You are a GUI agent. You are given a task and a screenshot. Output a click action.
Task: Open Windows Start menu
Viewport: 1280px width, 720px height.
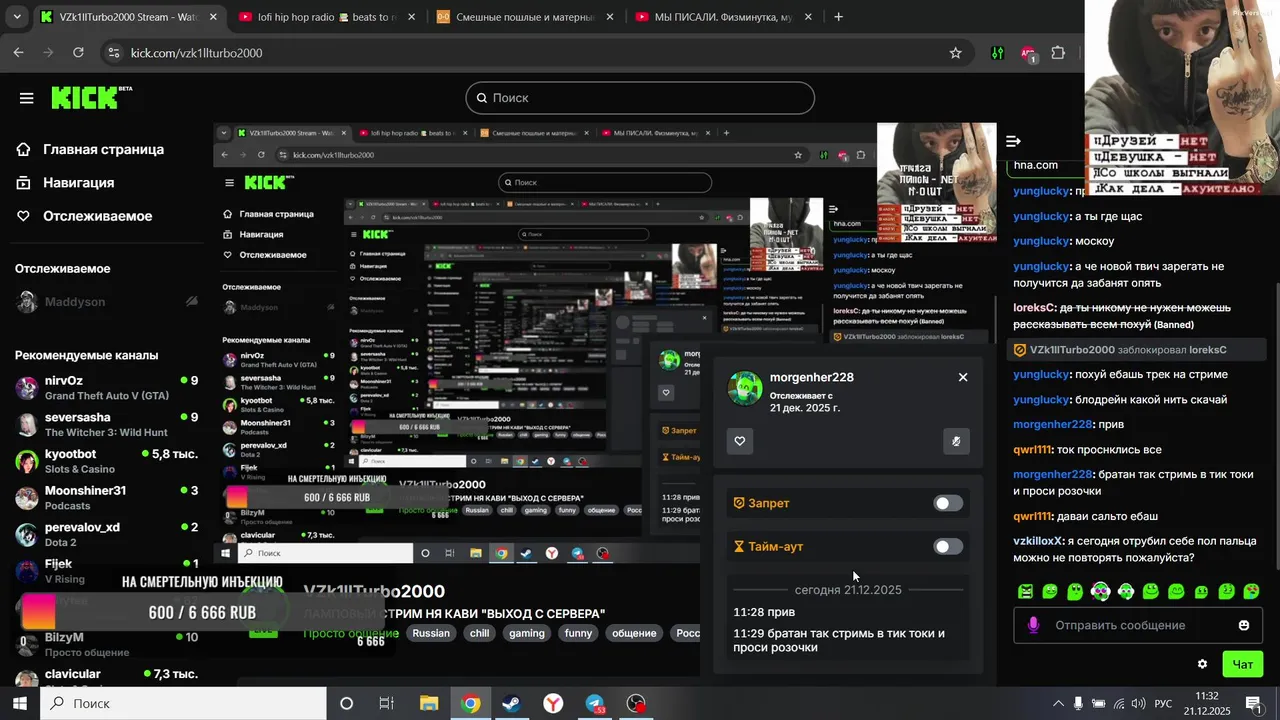19,703
